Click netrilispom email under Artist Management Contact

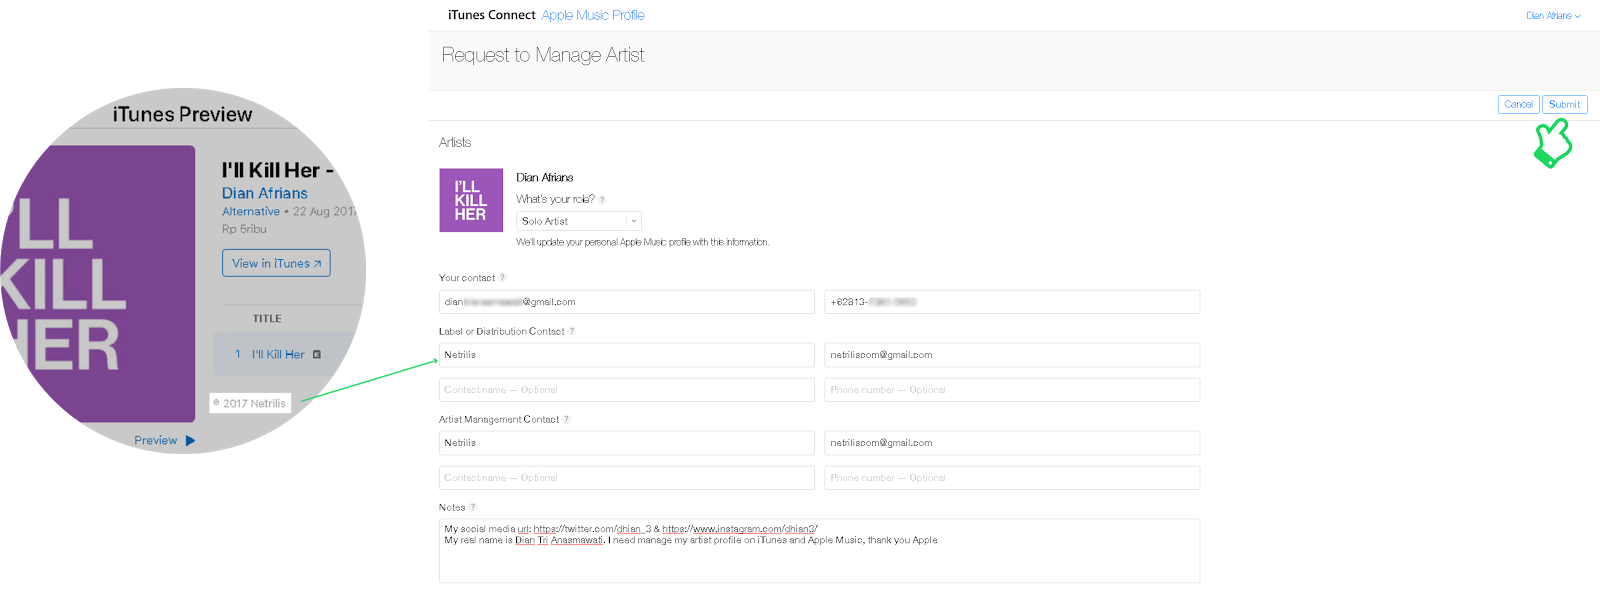pyautogui.click(x=1012, y=443)
